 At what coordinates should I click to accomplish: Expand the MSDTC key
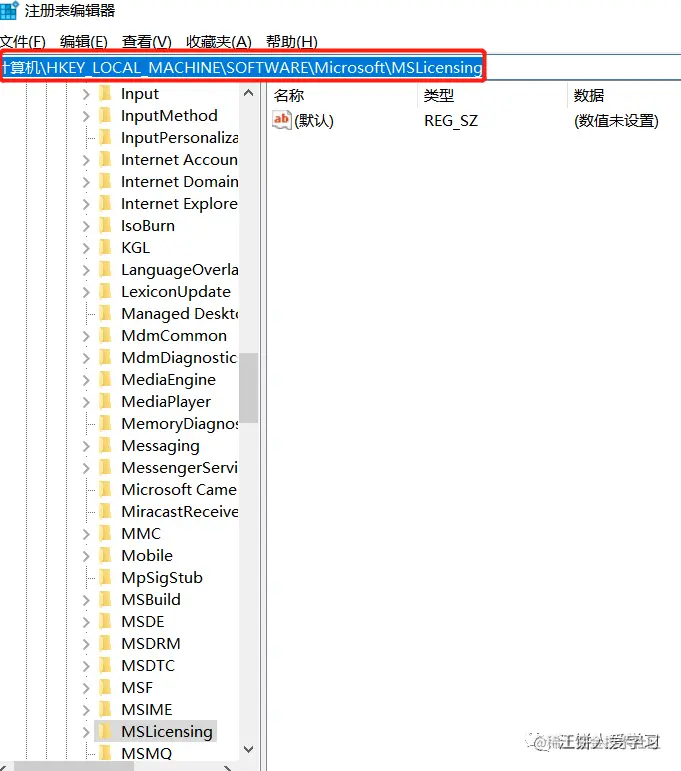click(86, 666)
